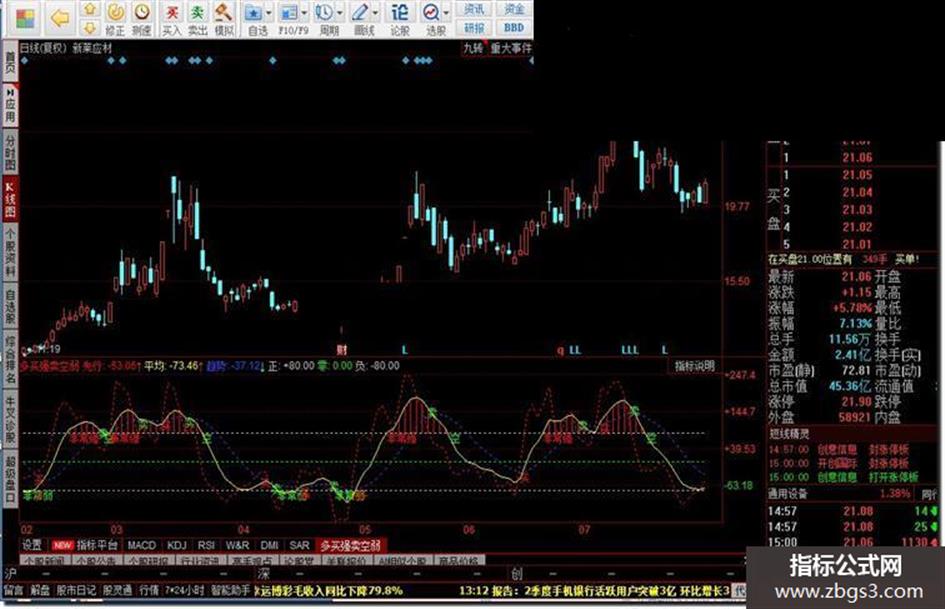Select the 多买强卖空弱 indicator tab

(351, 546)
